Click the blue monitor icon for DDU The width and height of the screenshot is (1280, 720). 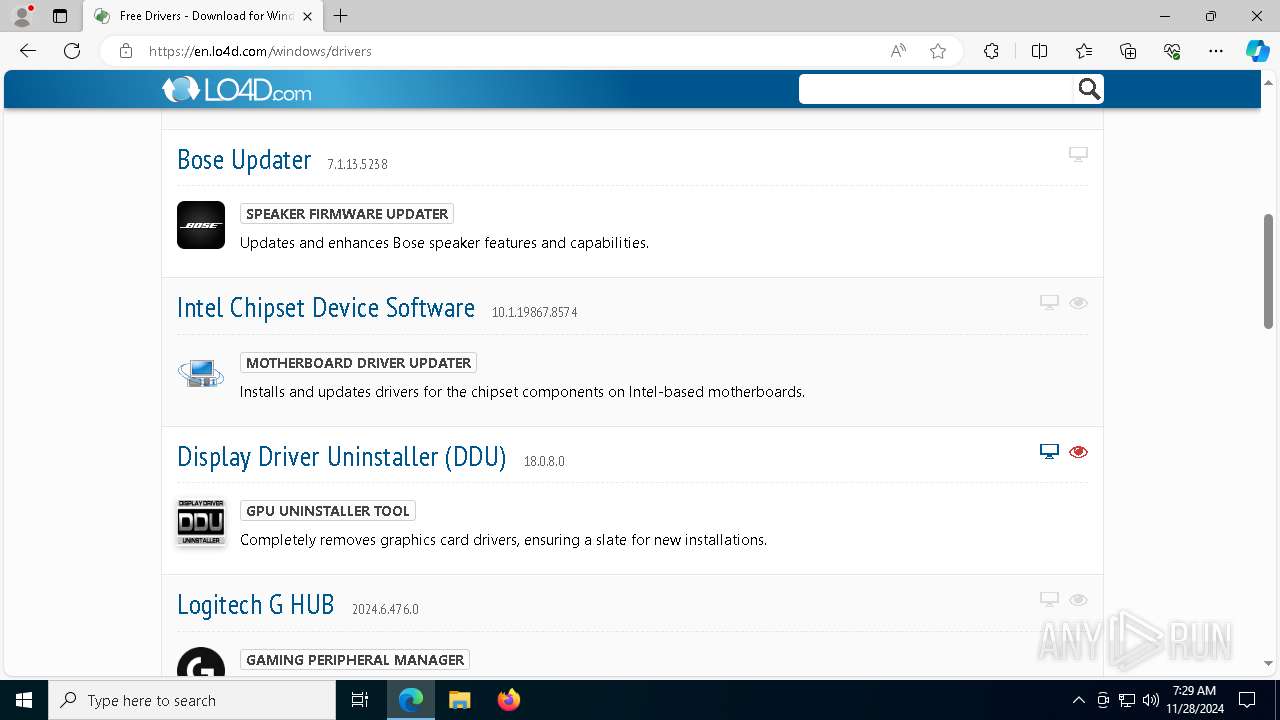coord(1049,451)
